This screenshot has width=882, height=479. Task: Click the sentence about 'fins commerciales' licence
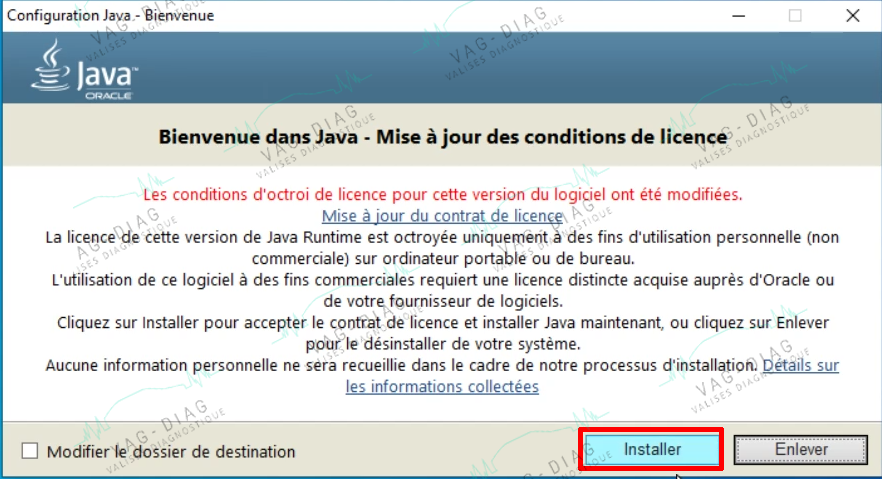point(443,291)
